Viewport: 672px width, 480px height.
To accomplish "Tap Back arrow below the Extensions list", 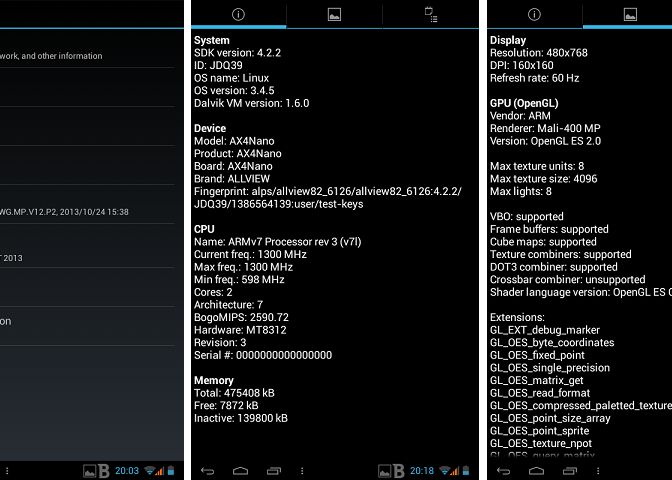I will point(504,470).
